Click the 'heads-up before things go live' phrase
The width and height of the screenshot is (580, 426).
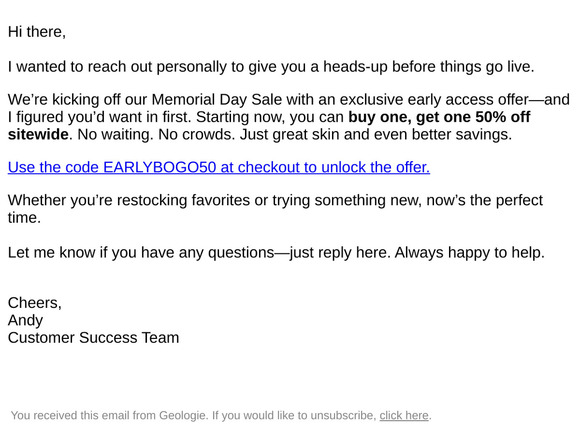pos(428,67)
